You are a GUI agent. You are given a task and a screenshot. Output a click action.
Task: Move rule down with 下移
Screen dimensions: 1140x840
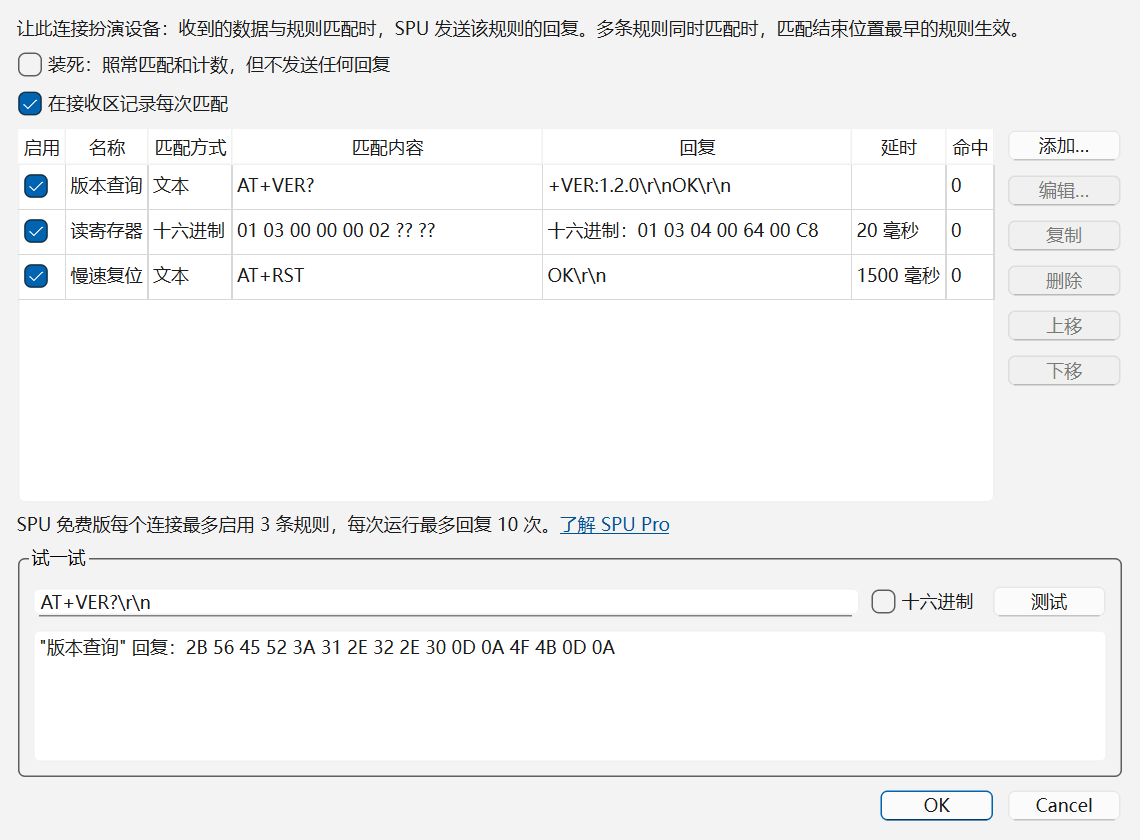click(1064, 371)
